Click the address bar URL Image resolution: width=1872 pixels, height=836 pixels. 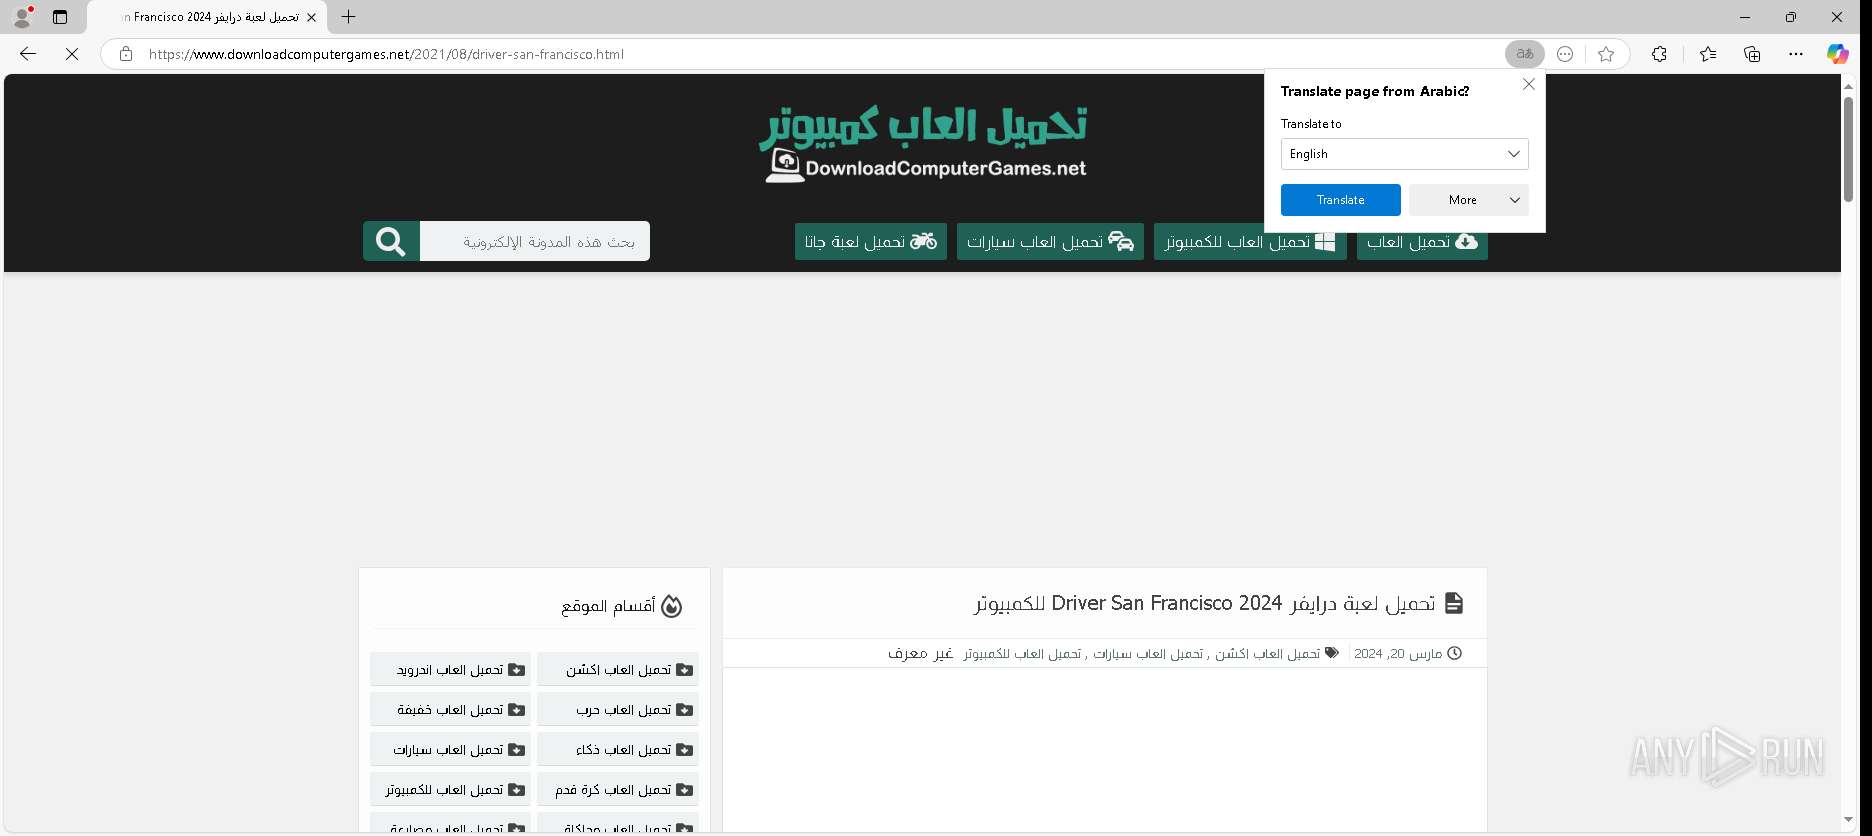[386, 54]
